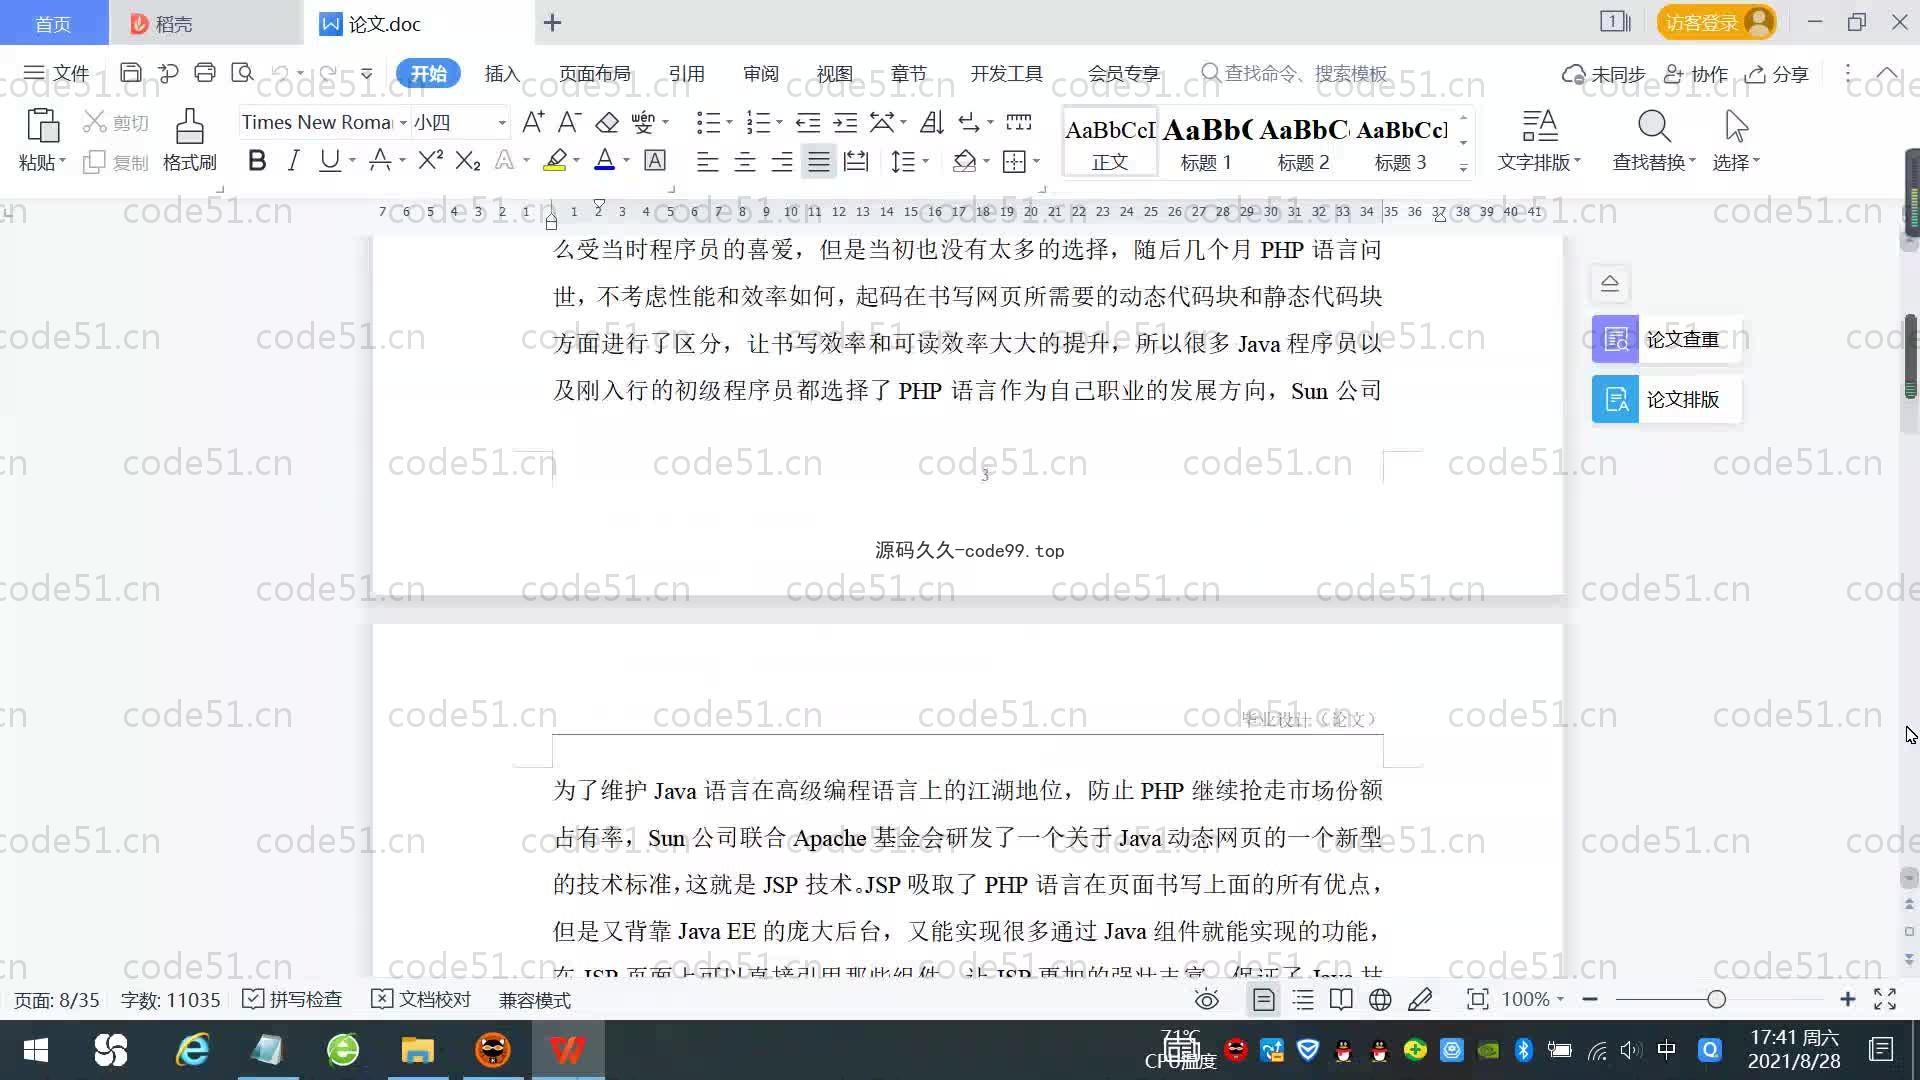
Task: Toggle justified text alignment
Action: pyautogui.click(x=819, y=161)
